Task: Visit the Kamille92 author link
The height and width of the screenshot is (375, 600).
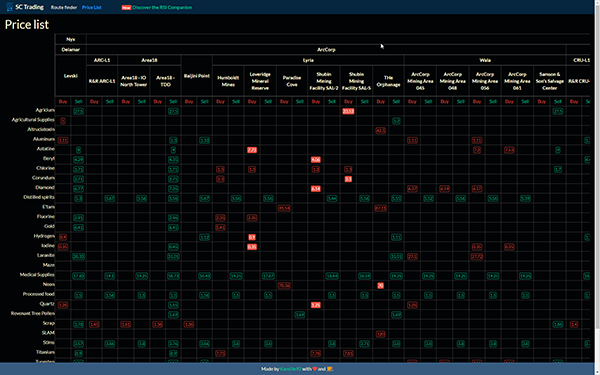Action: point(291,369)
